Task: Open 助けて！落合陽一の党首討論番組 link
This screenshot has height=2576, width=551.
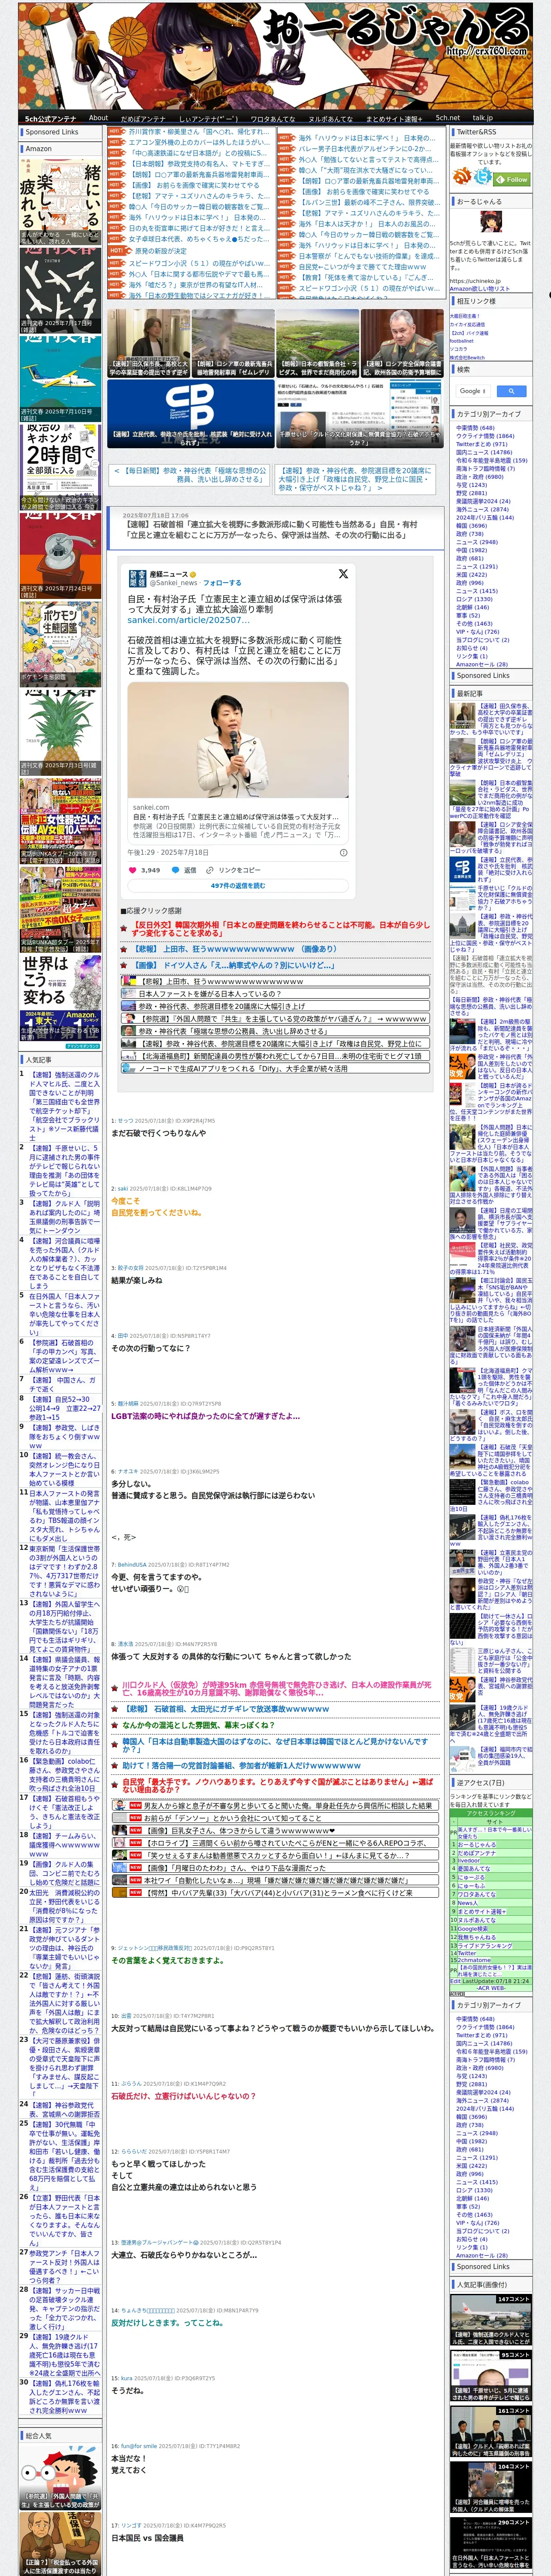Action: [x=241, y=1765]
